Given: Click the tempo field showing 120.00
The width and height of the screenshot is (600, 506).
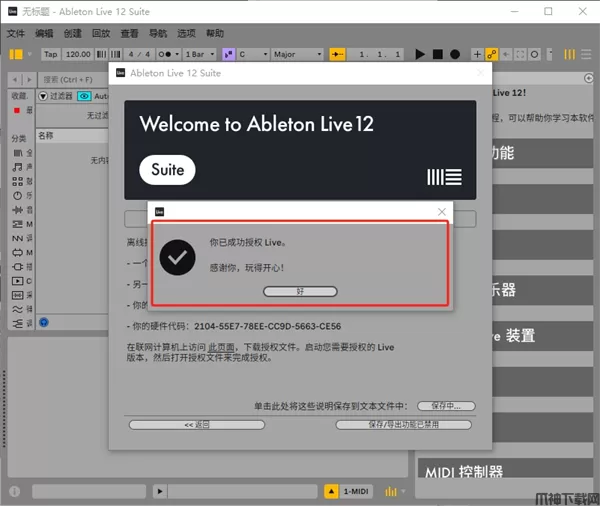Looking at the screenshot, I should (79, 54).
